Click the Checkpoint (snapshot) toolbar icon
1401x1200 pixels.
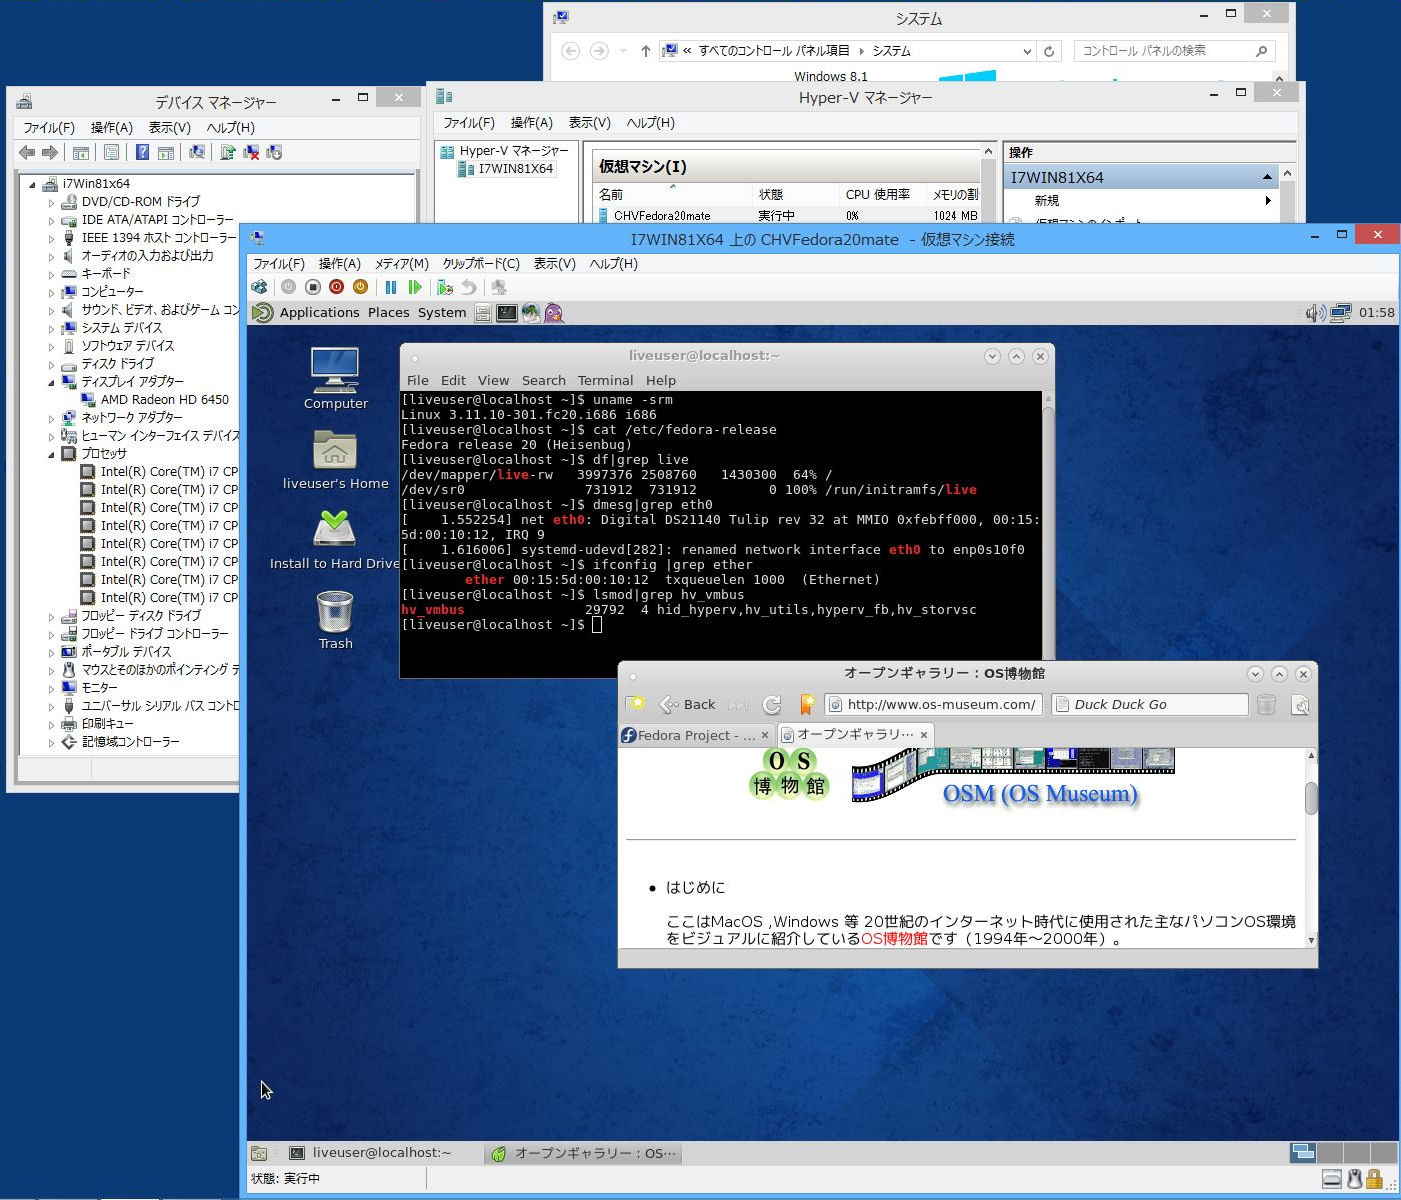point(445,287)
